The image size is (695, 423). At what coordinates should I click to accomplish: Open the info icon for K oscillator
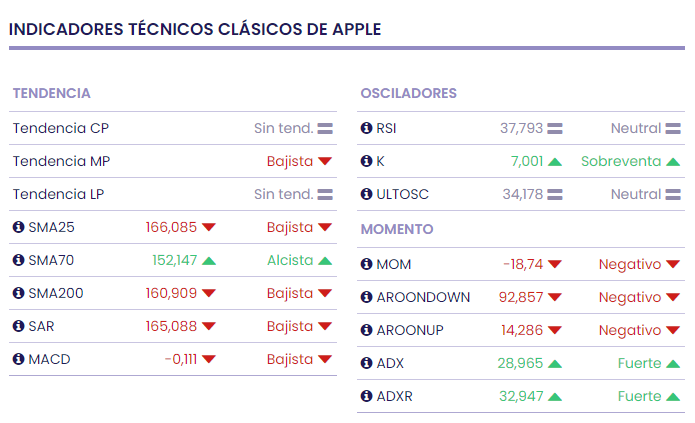(x=366, y=161)
